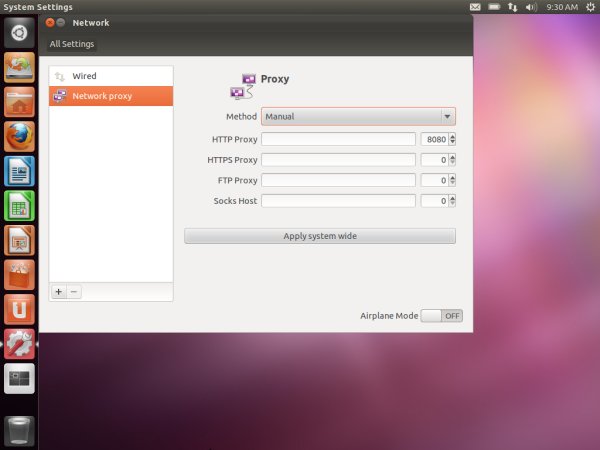This screenshot has width=600, height=450.
Task: Open the network connection indicator
Action: (512, 7)
